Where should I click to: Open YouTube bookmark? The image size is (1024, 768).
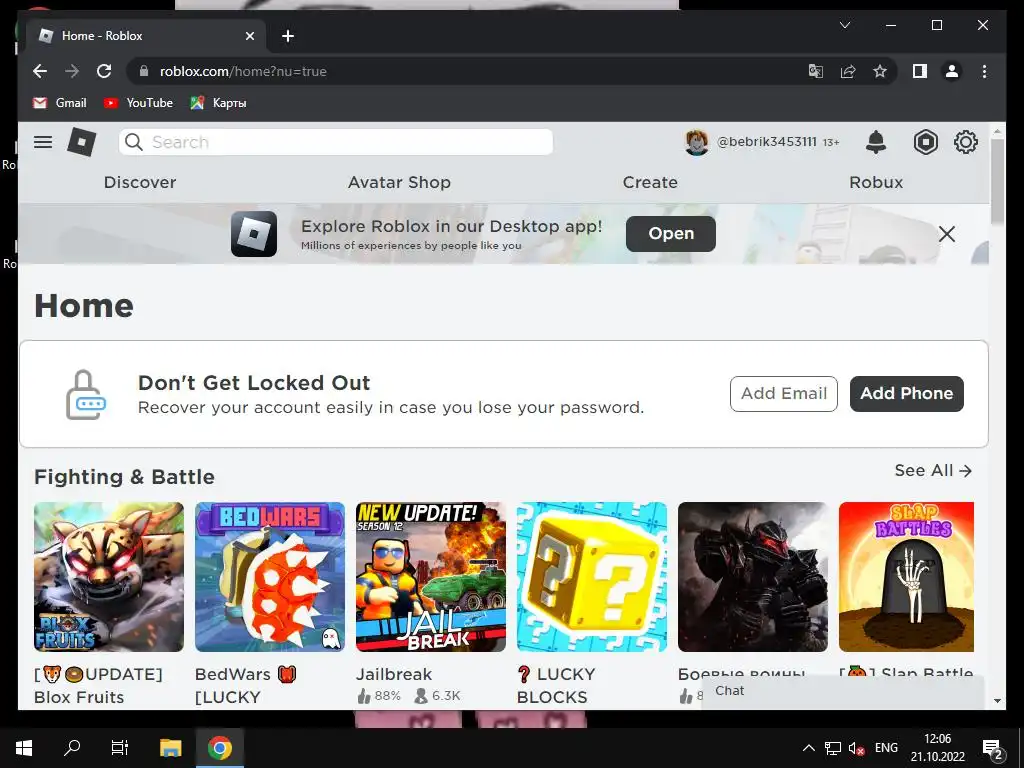(x=138, y=103)
